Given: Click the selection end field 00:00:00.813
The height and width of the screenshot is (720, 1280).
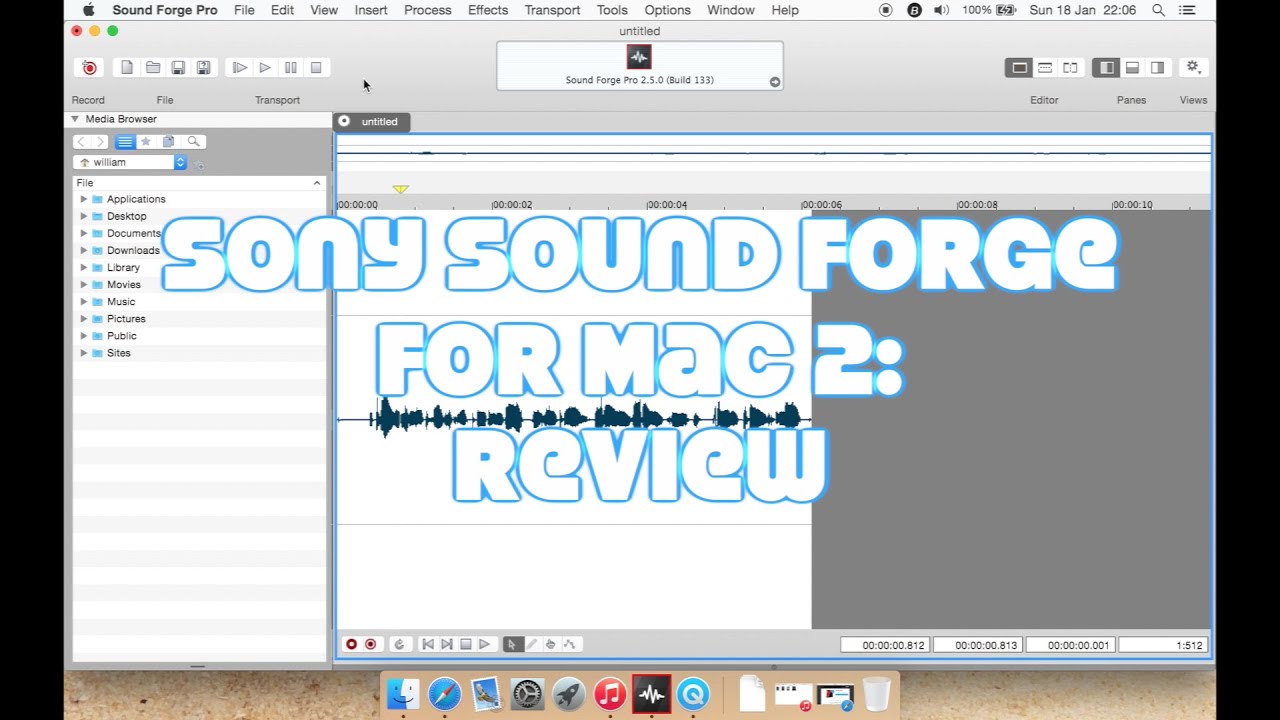Looking at the screenshot, I should (978, 646).
